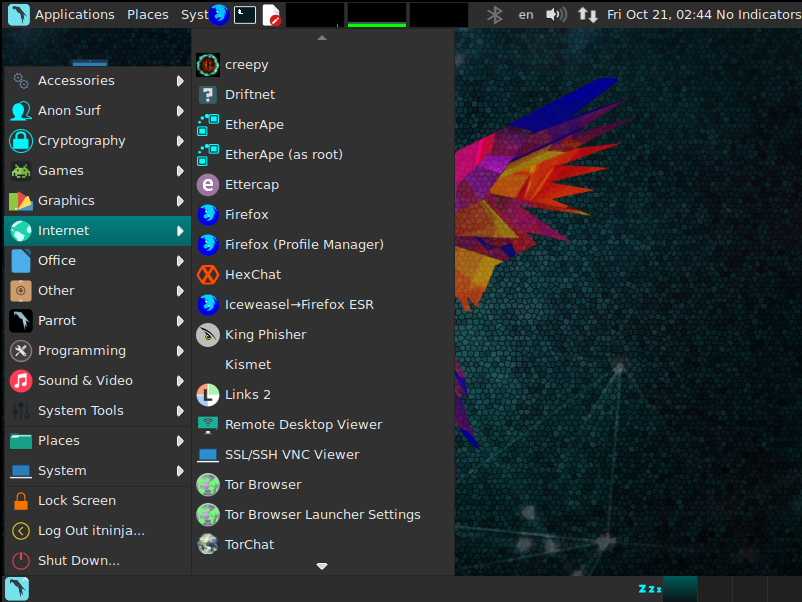Click the Parrot logo beside Applications
The image size is (802, 602).
(x=19, y=14)
